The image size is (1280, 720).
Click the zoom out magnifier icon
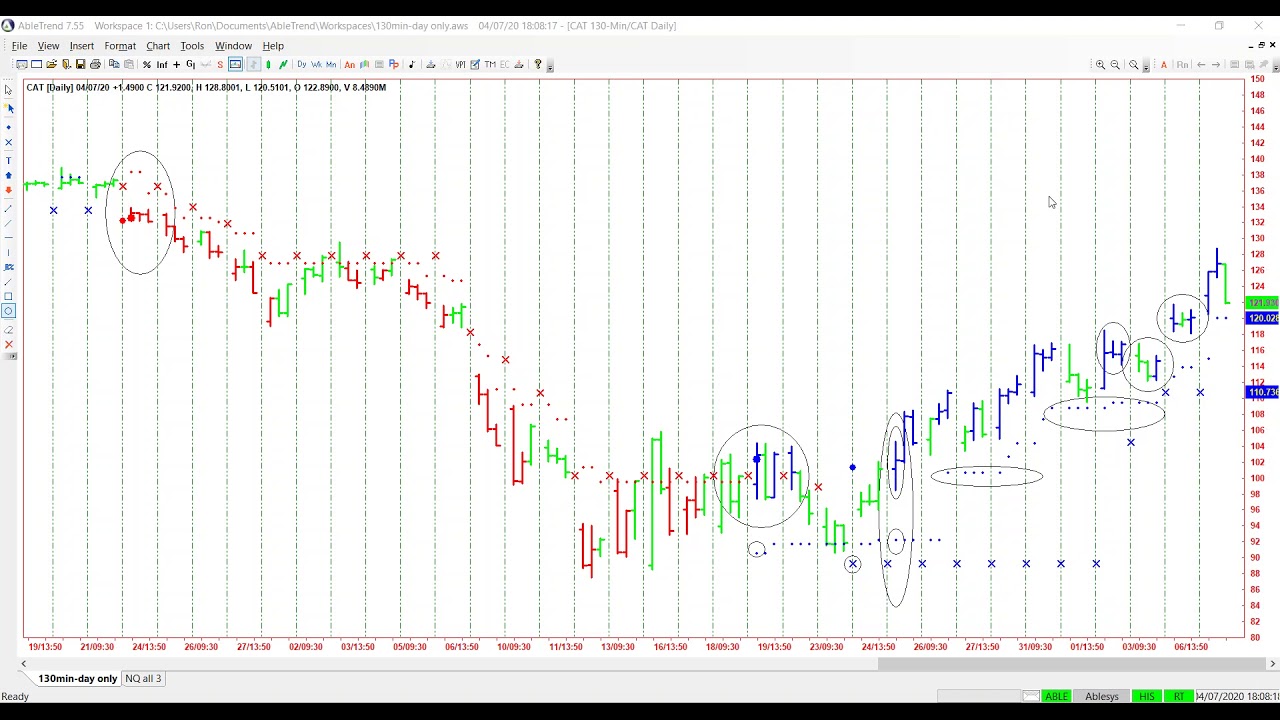coord(1115,65)
